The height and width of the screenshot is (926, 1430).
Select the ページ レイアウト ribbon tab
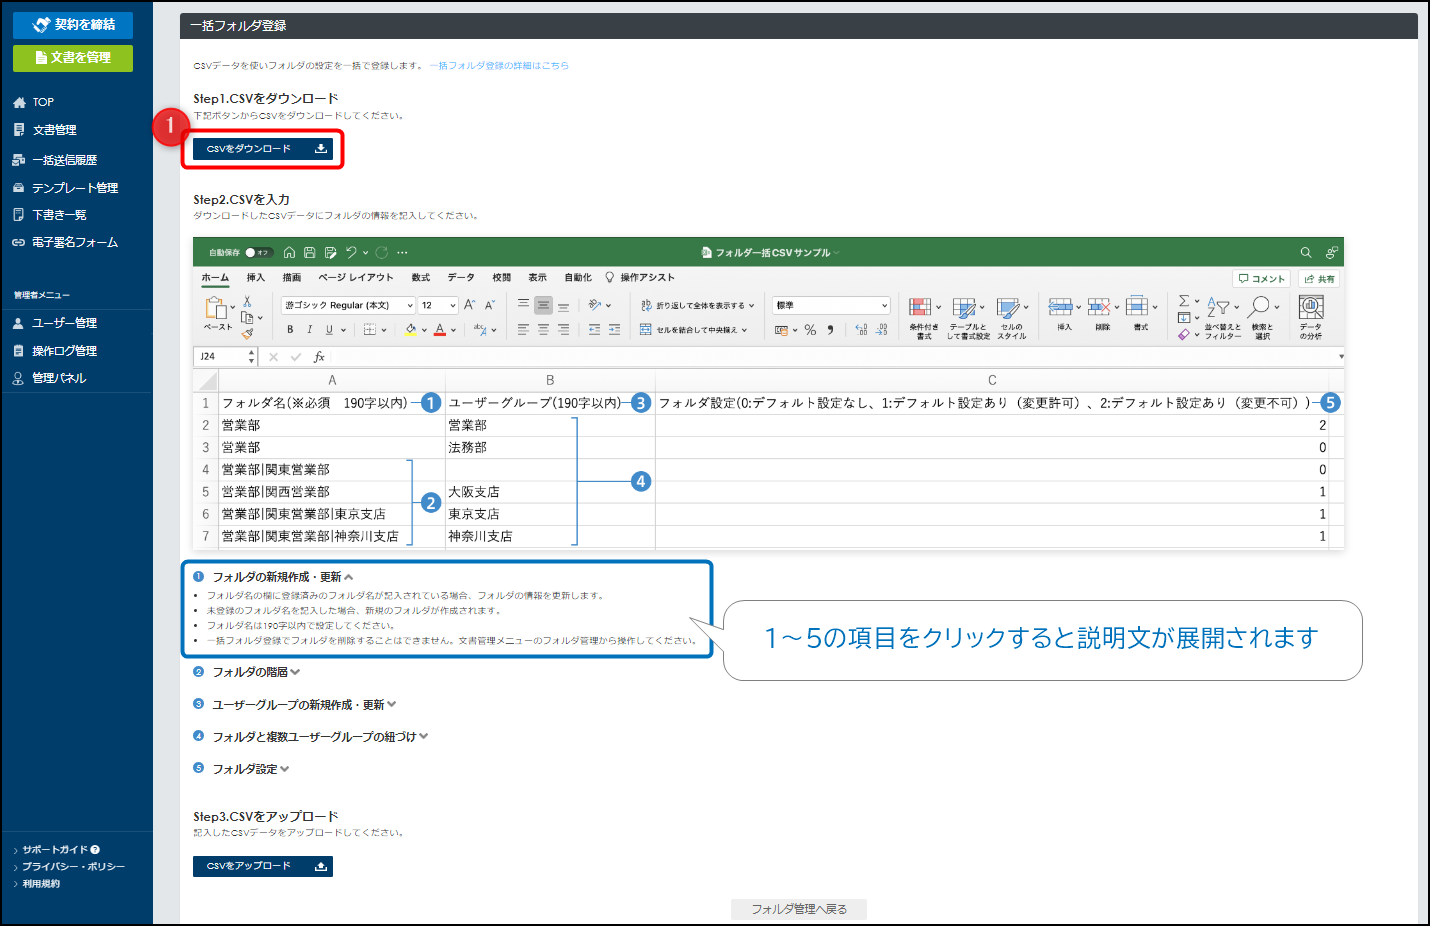pyautogui.click(x=356, y=278)
